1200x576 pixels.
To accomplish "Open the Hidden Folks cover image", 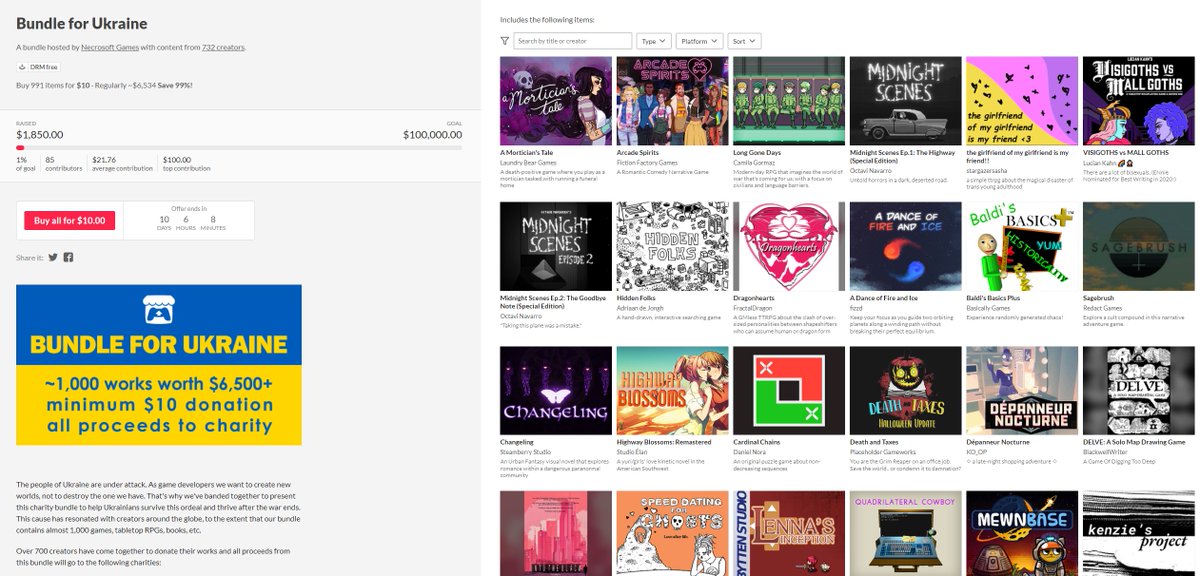I will tap(672, 246).
